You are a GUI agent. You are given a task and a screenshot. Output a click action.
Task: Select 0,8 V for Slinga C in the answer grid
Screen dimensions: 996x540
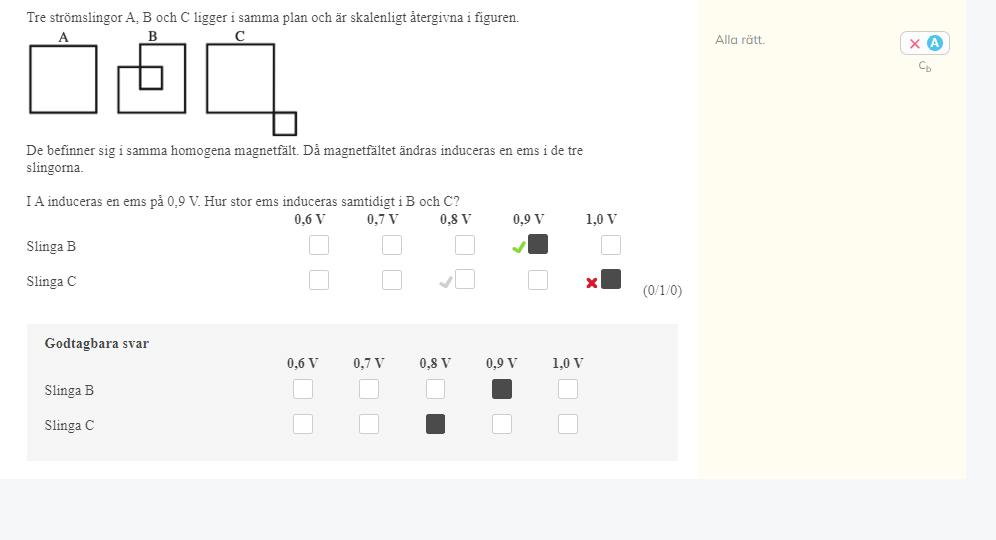(x=465, y=279)
